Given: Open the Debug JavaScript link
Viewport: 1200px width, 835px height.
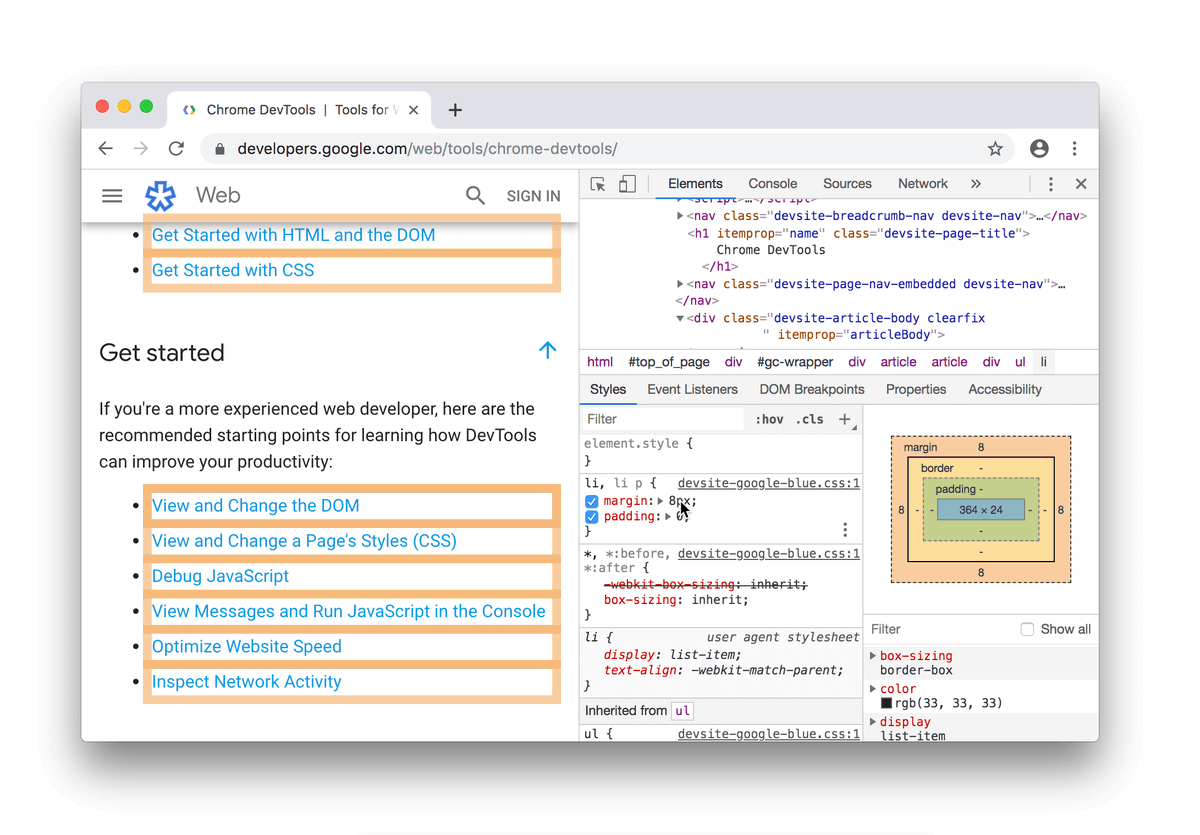Looking at the screenshot, I should pyautogui.click(x=220, y=576).
